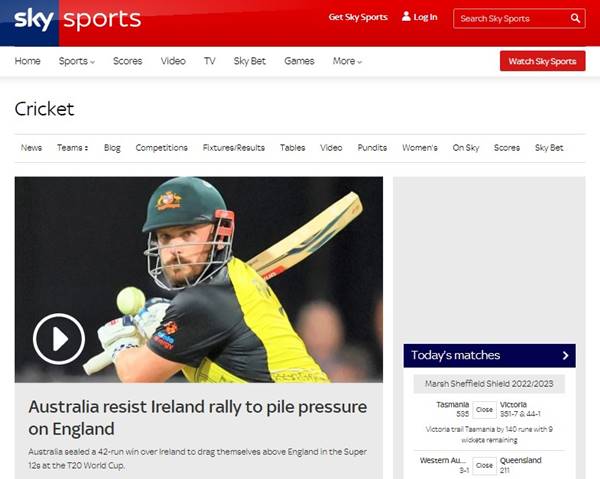
Task: Go to the Fixtures/Results cricket tab
Action: pyautogui.click(x=233, y=148)
